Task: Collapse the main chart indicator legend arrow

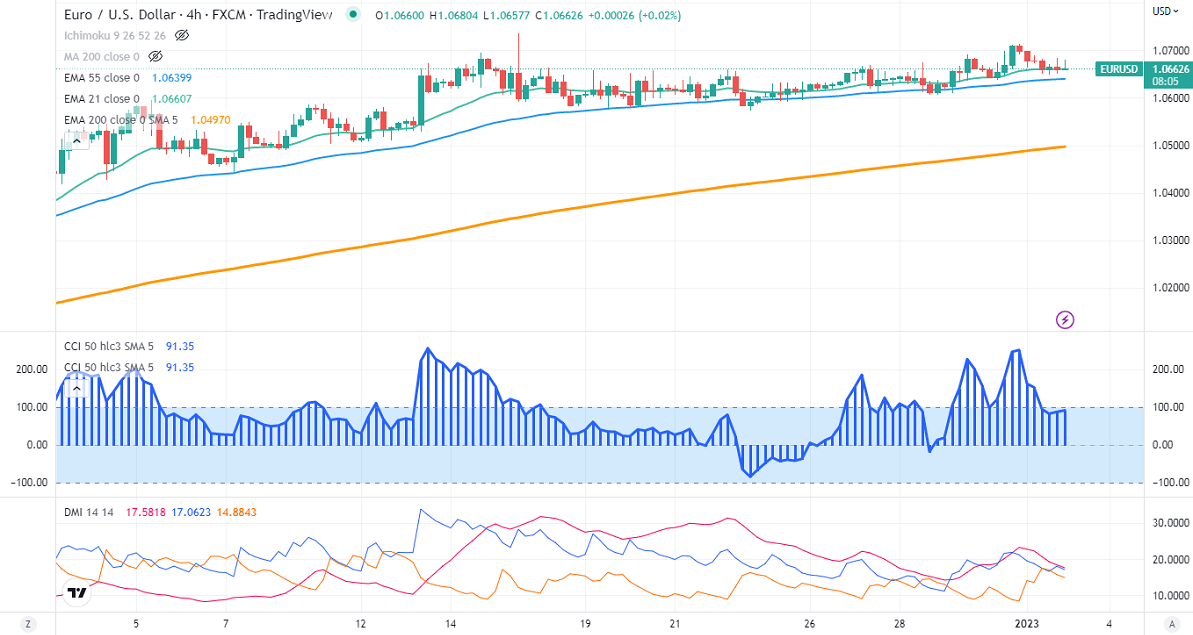Action: click(76, 141)
